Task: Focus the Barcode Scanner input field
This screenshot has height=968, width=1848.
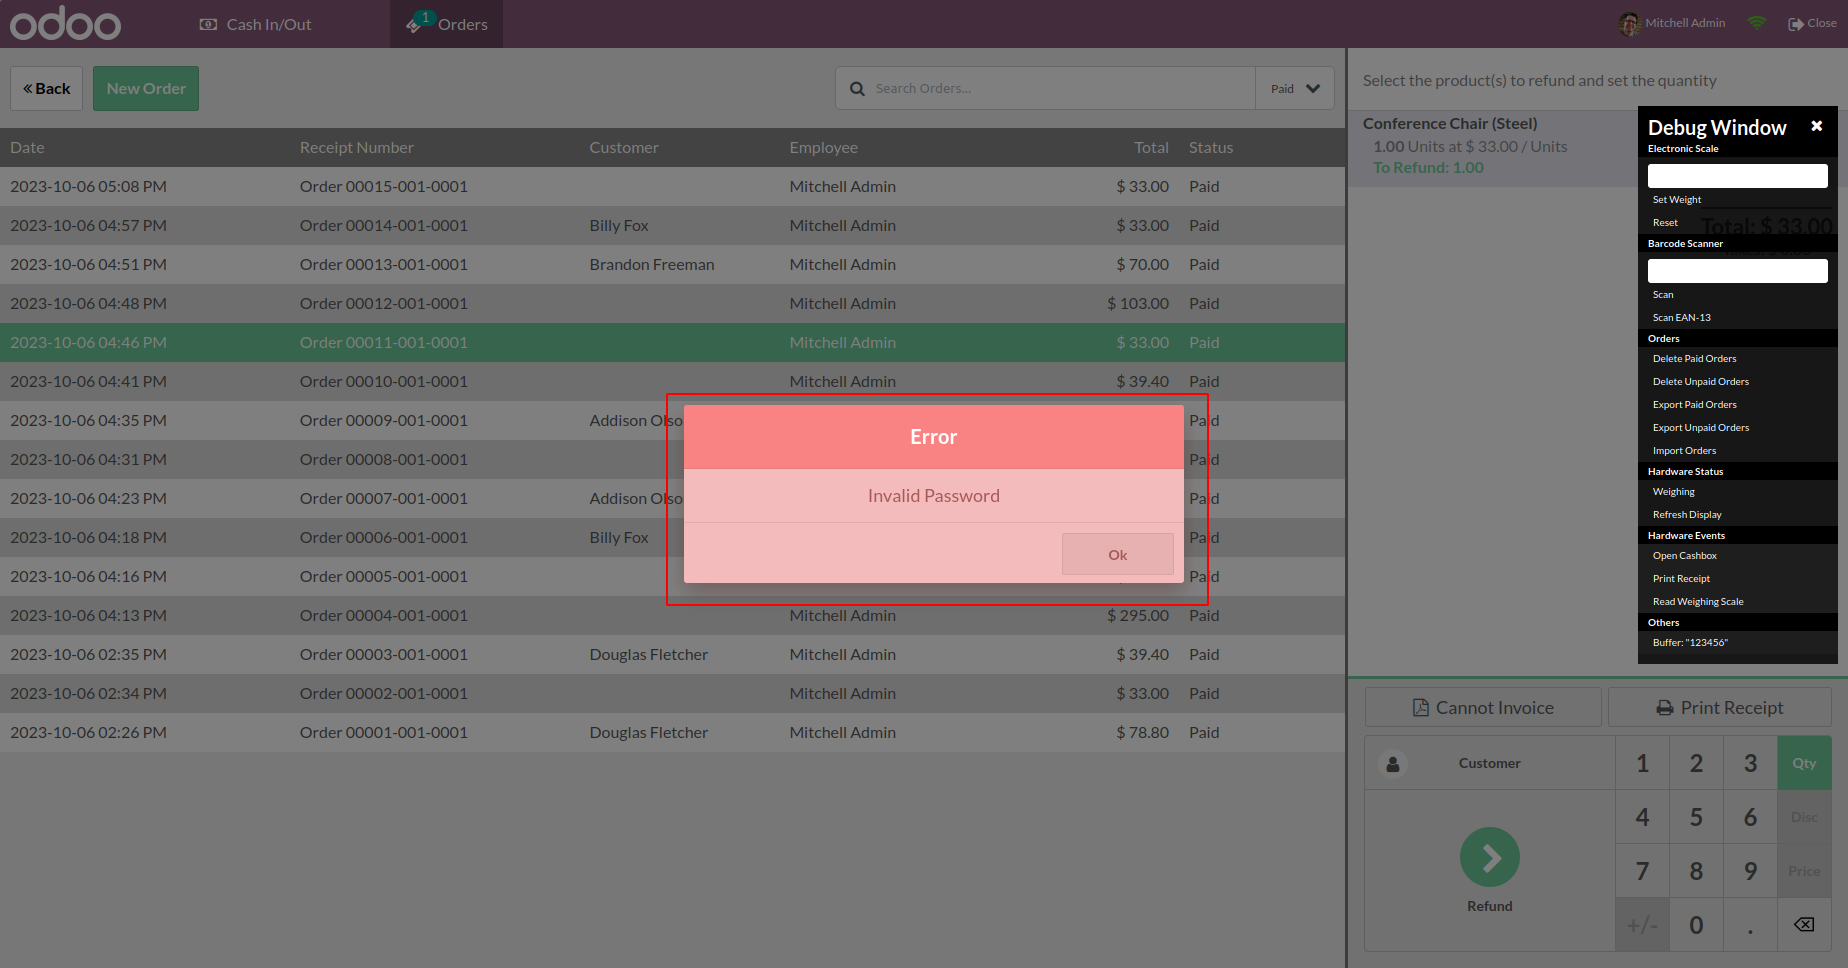Action: click(1738, 271)
